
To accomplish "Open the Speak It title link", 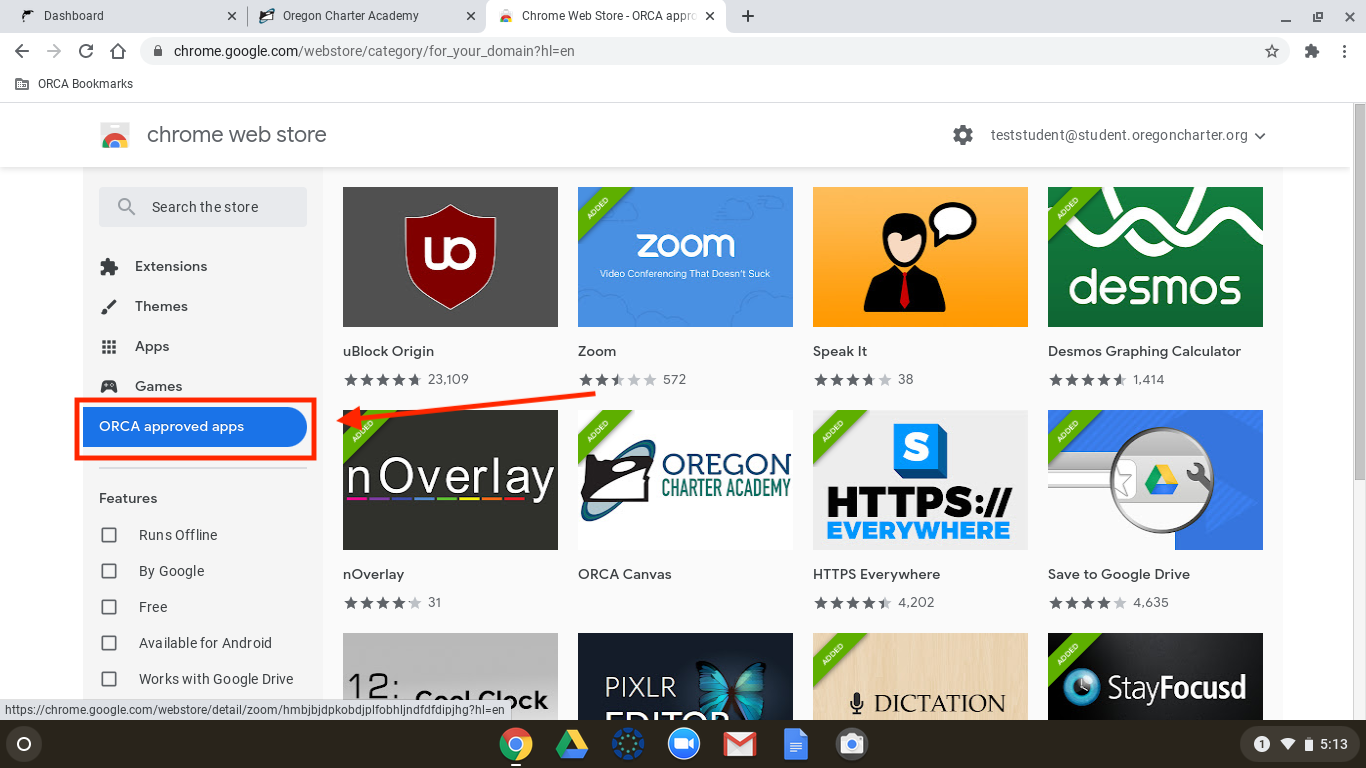I will pyautogui.click(x=840, y=351).
